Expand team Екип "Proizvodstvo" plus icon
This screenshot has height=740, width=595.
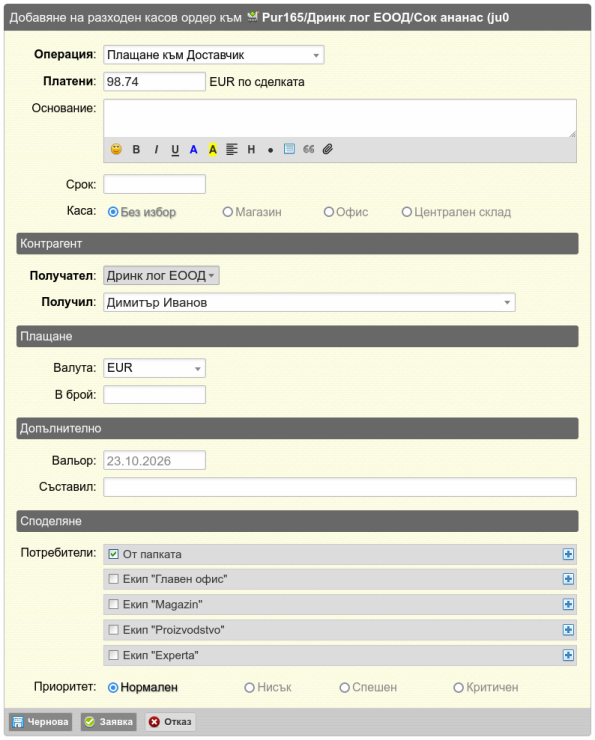[x=568, y=630]
